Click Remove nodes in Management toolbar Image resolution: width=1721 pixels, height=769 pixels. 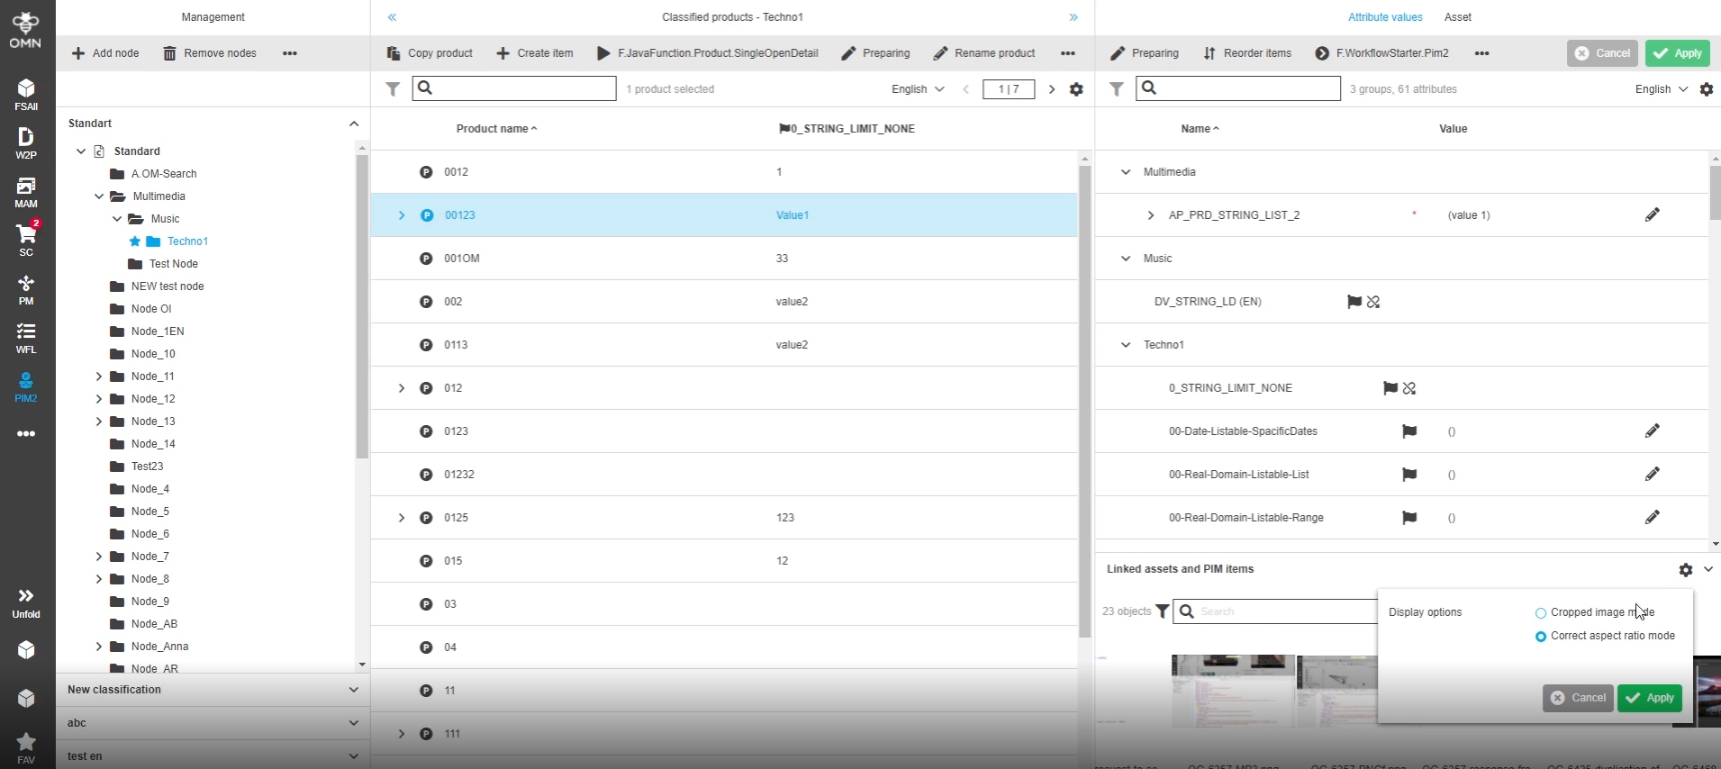click(x=210, y=53)
